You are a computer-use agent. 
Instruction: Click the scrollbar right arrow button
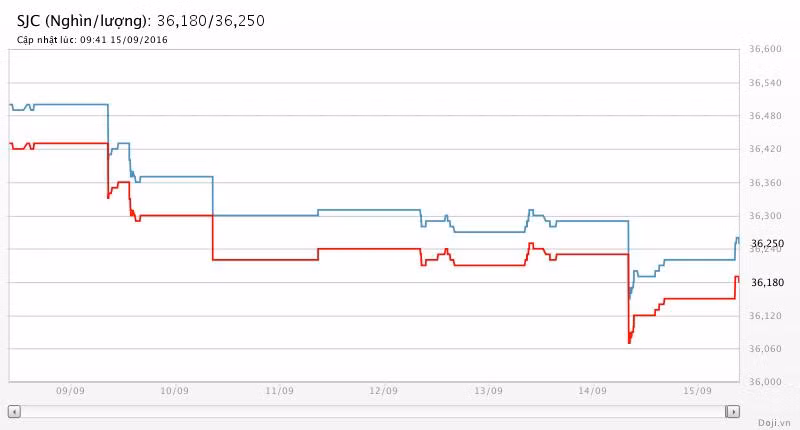pos(733,411)
